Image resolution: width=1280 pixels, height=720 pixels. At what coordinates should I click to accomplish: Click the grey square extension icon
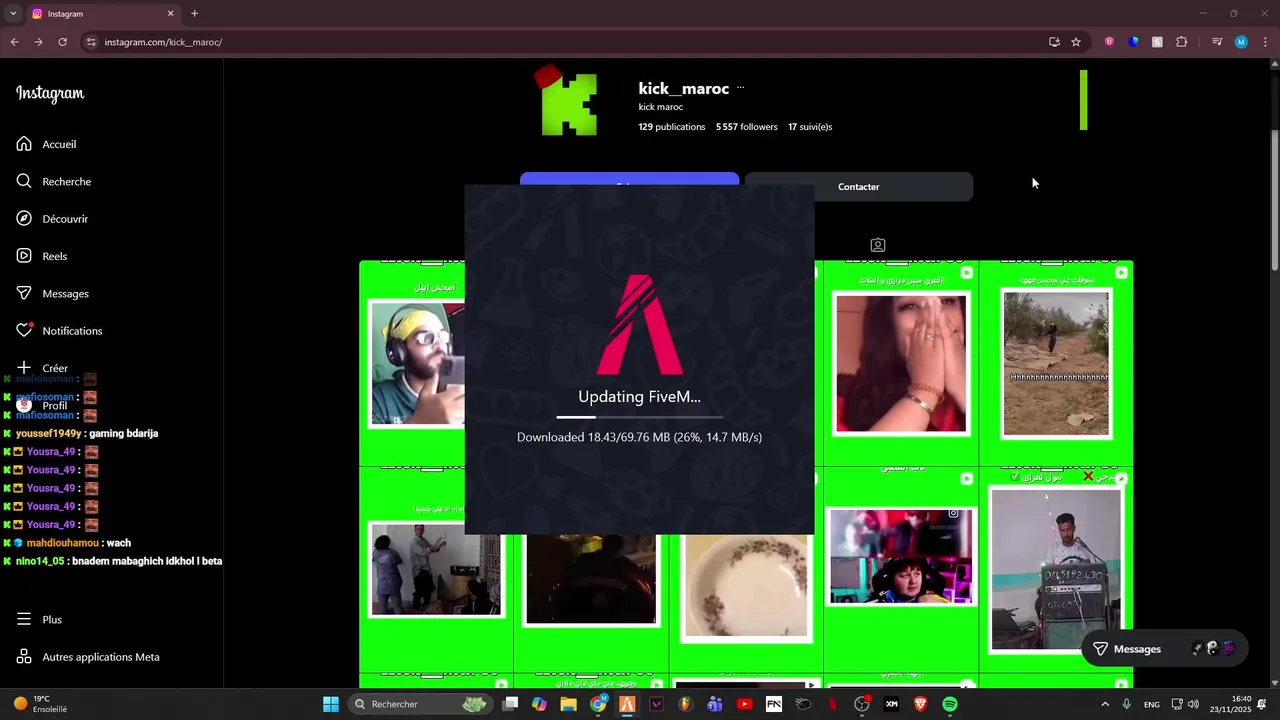click(x=1157, y=42)
